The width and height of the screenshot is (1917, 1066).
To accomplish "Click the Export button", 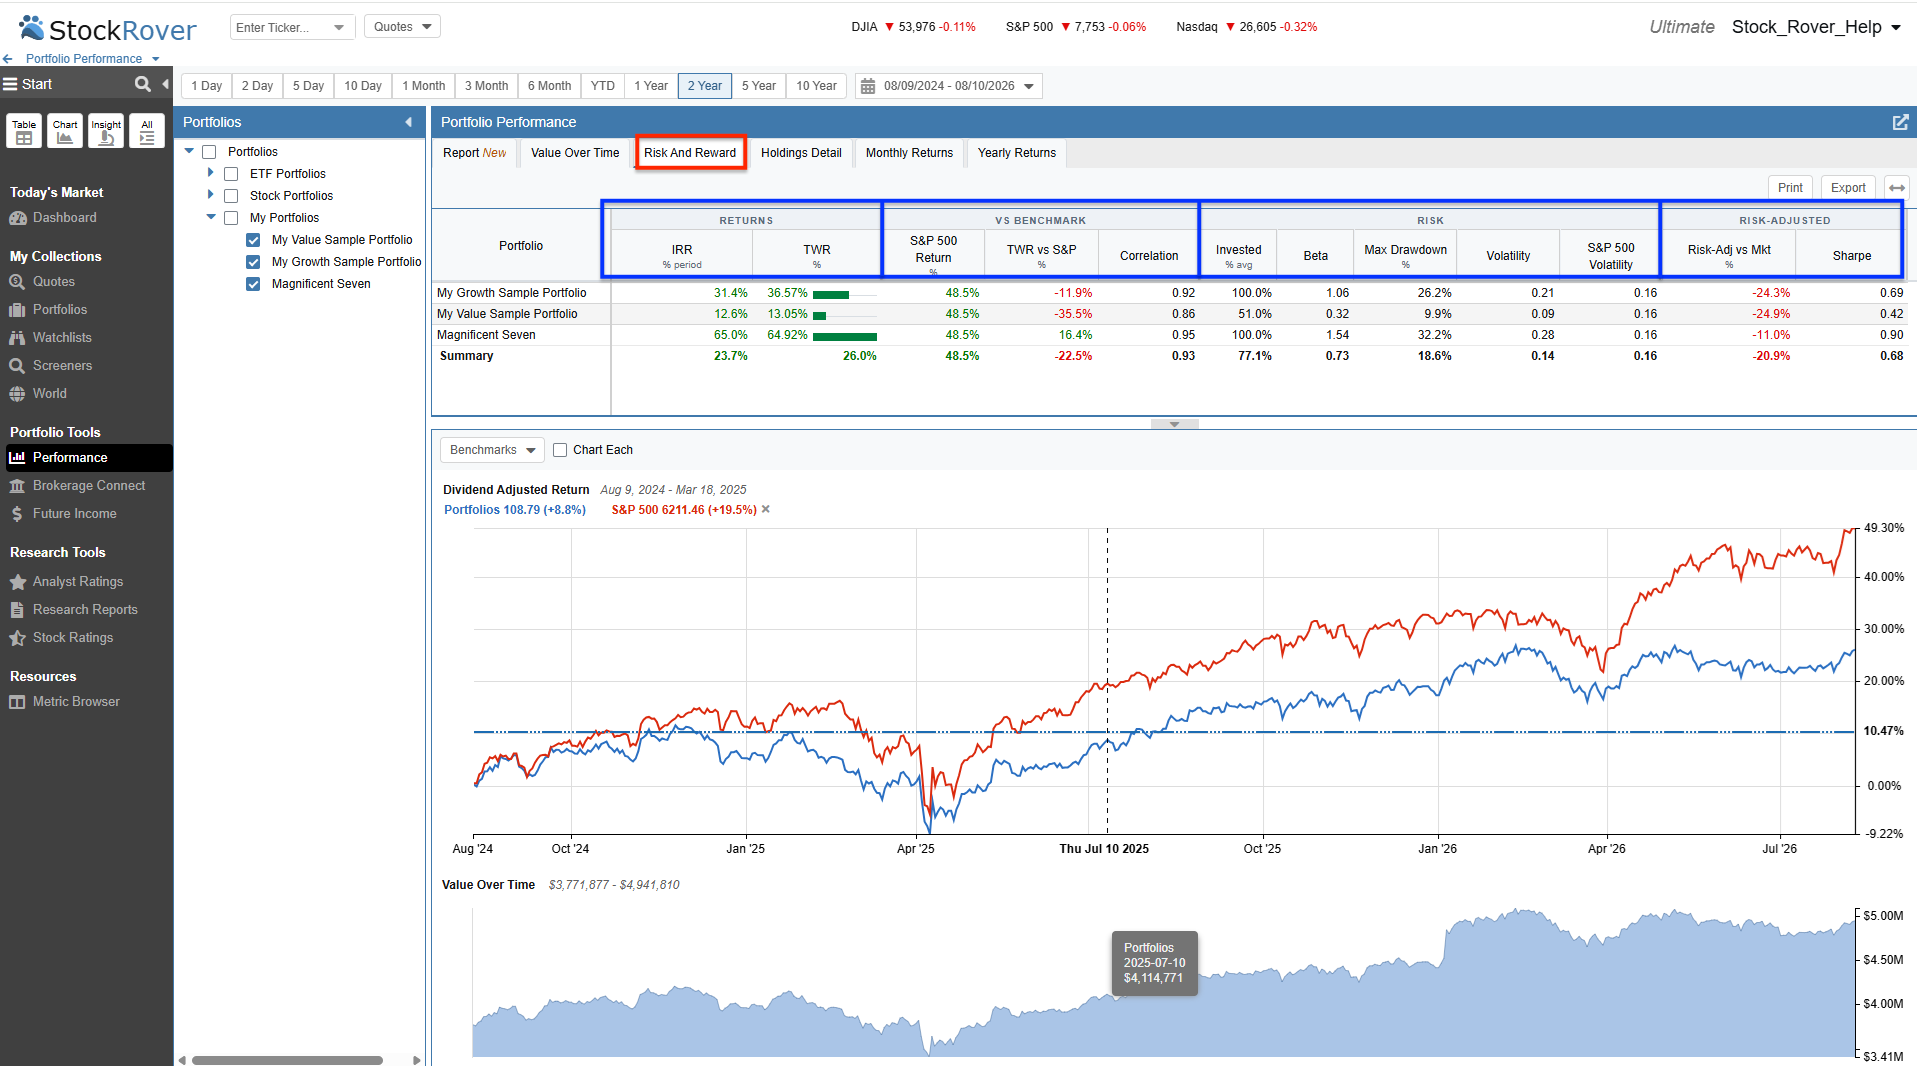I will (x=1848, y=188).
